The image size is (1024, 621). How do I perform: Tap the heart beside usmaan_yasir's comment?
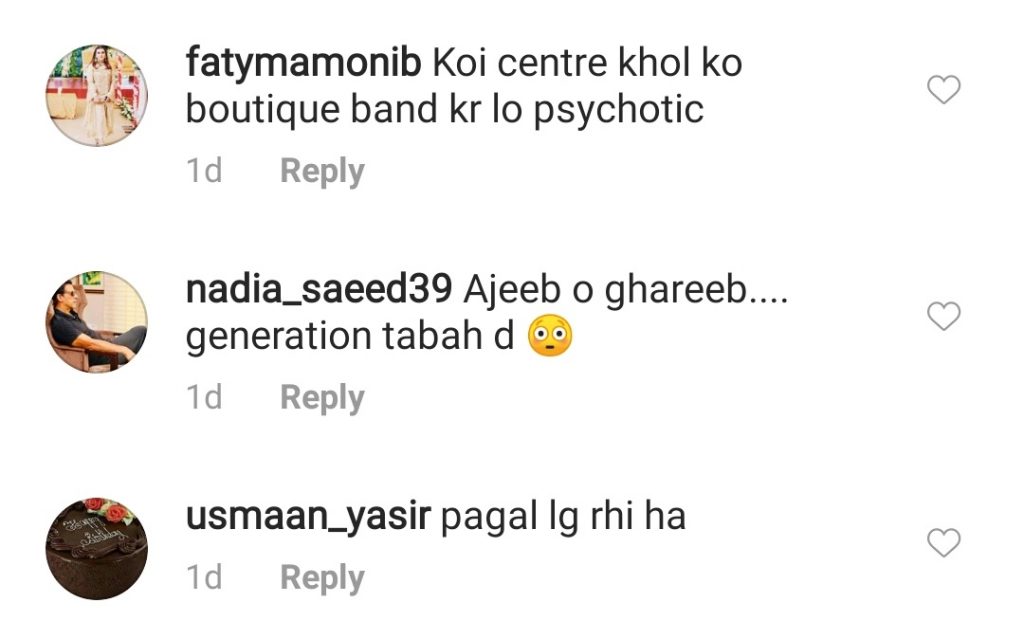[x=944, y=543]
